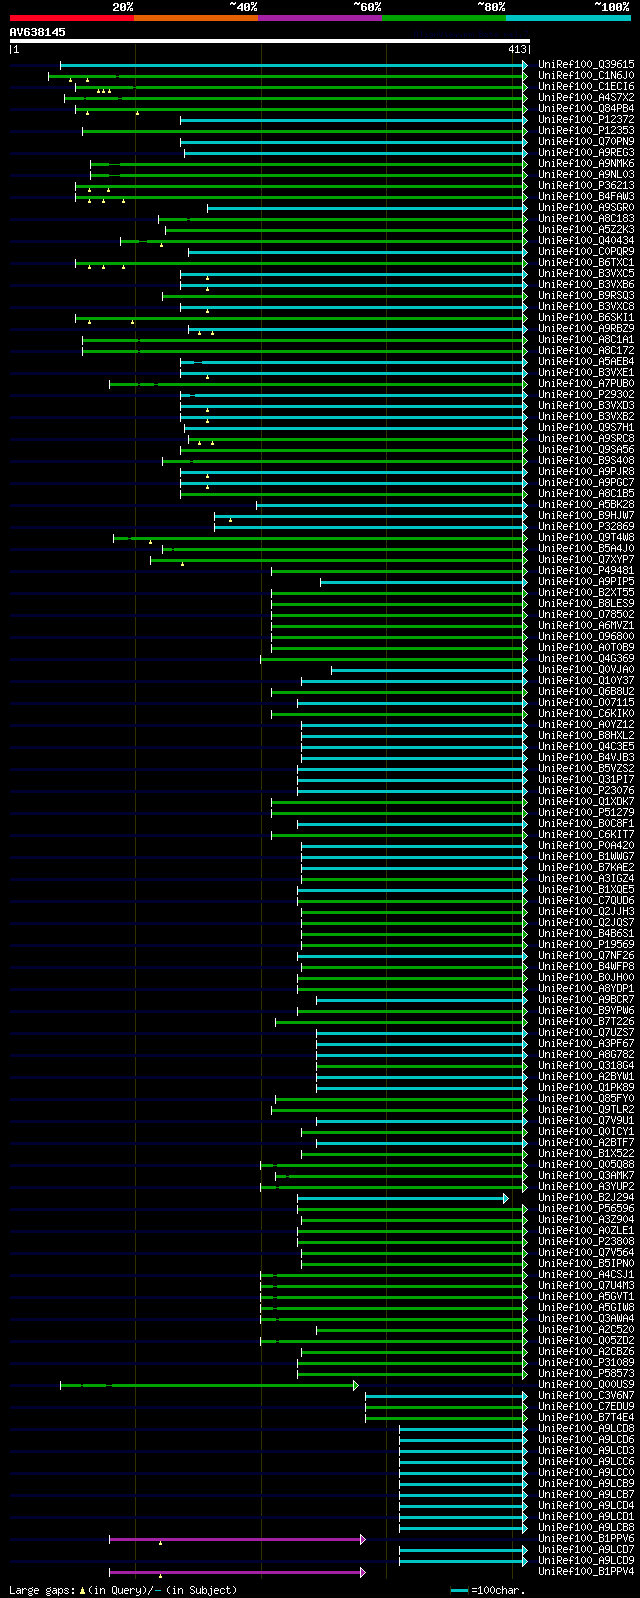This screenshot has height=1598, width=640.
Task: Select label UniRef100_B8LES9
Action: 586,603
